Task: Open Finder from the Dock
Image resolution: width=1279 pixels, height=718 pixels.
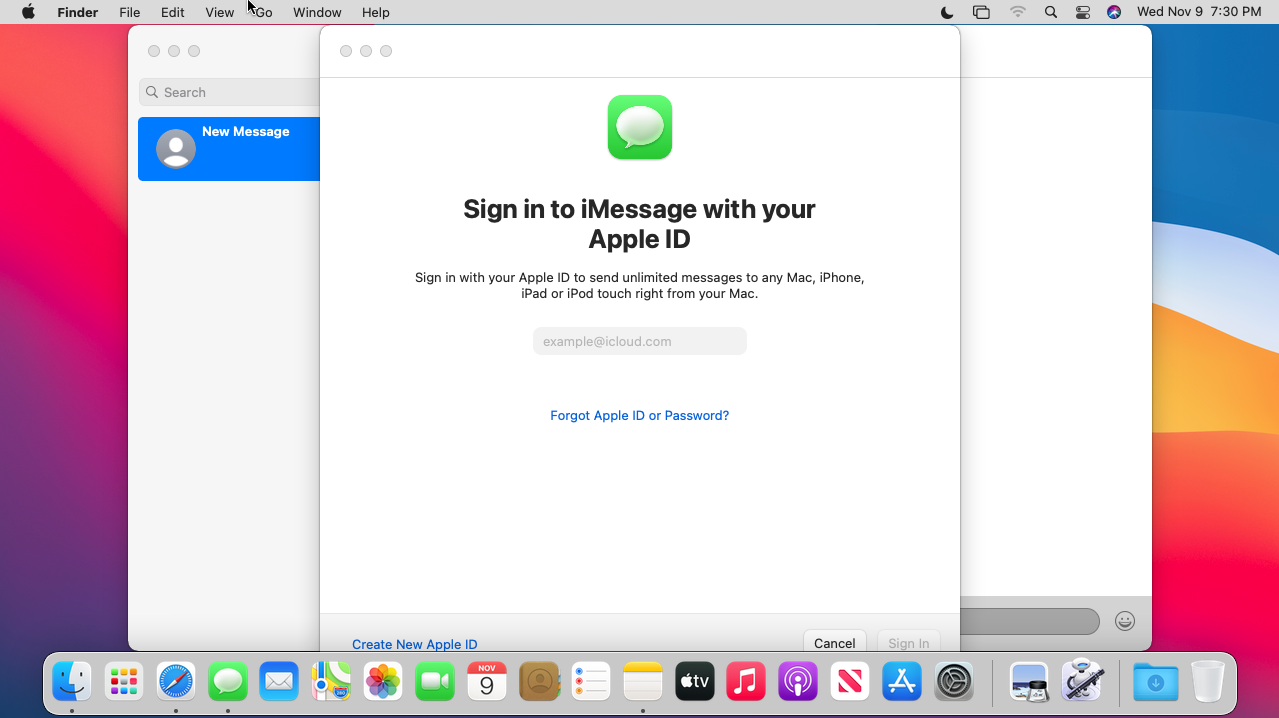Action: [72, 682]
